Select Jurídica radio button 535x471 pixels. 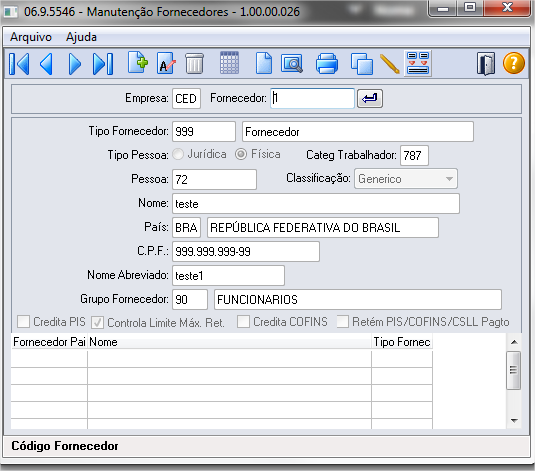(x=178, y=154)
